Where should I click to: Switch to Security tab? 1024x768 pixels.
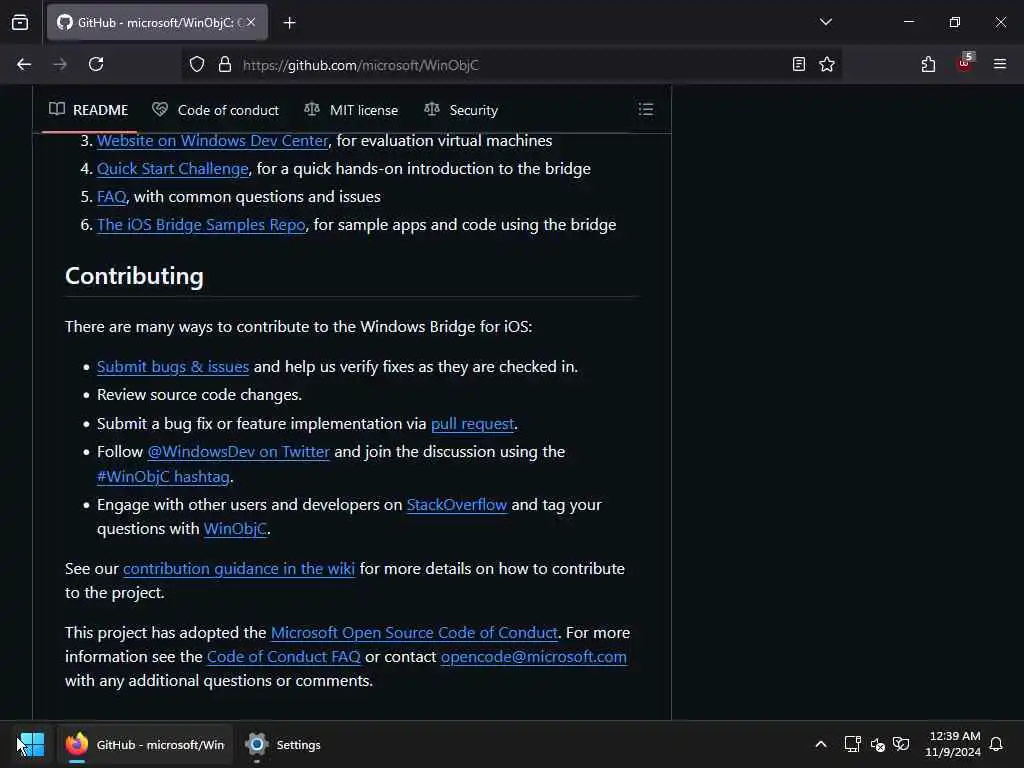[461, 110]
